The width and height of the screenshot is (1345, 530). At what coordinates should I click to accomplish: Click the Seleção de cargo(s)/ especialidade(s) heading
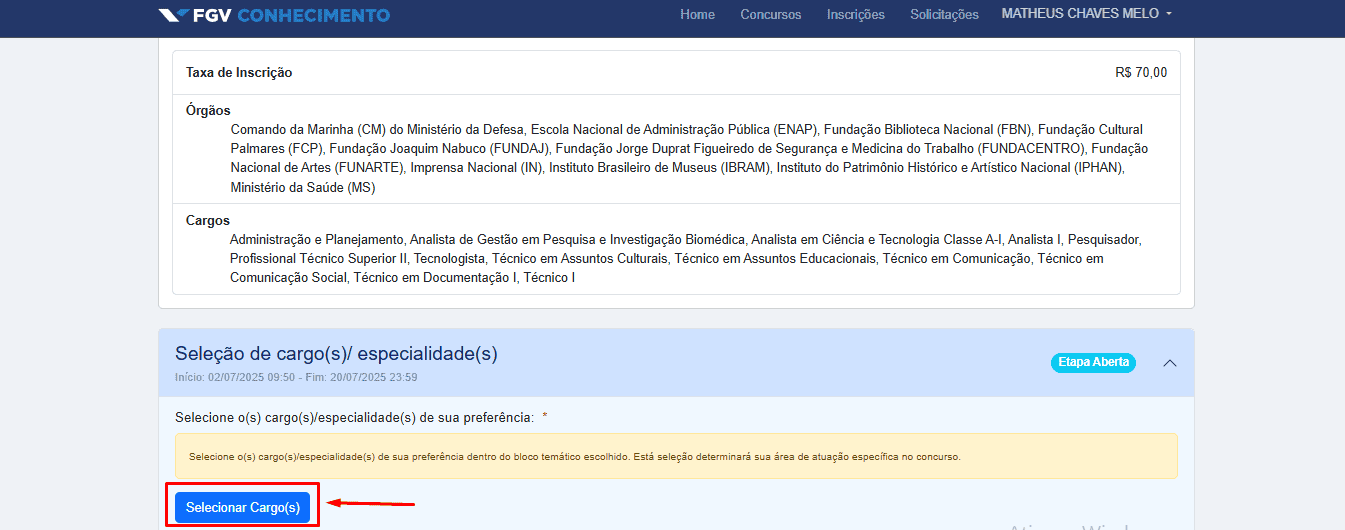tap(336, 354)
